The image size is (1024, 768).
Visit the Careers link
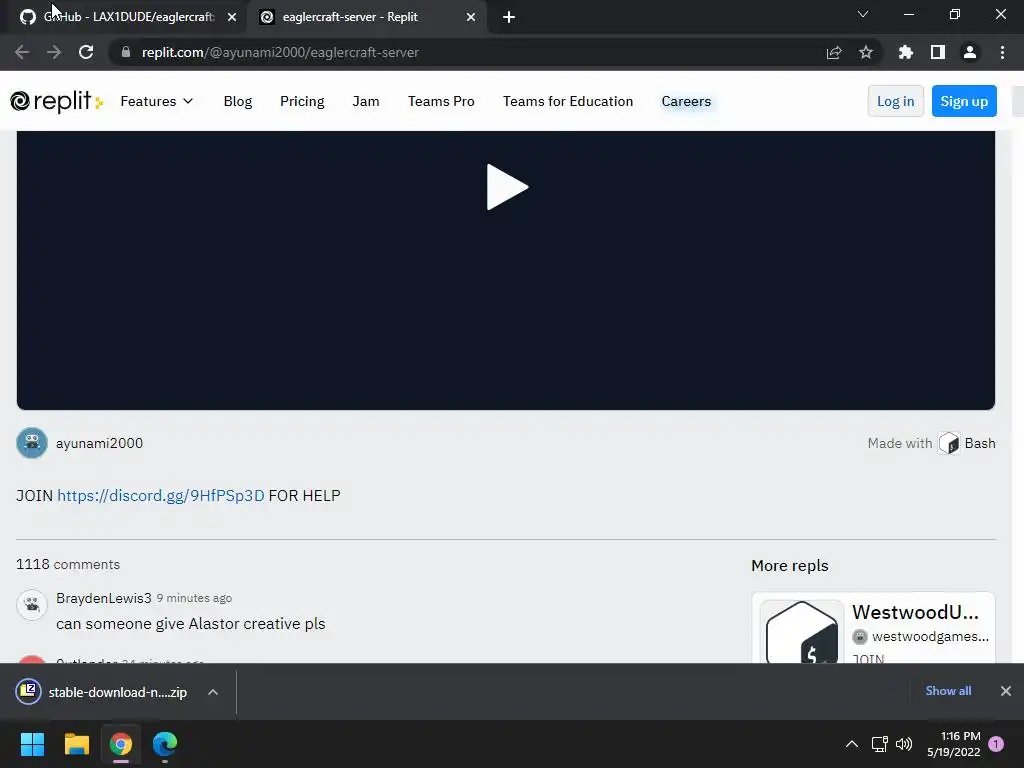[686, 101]
